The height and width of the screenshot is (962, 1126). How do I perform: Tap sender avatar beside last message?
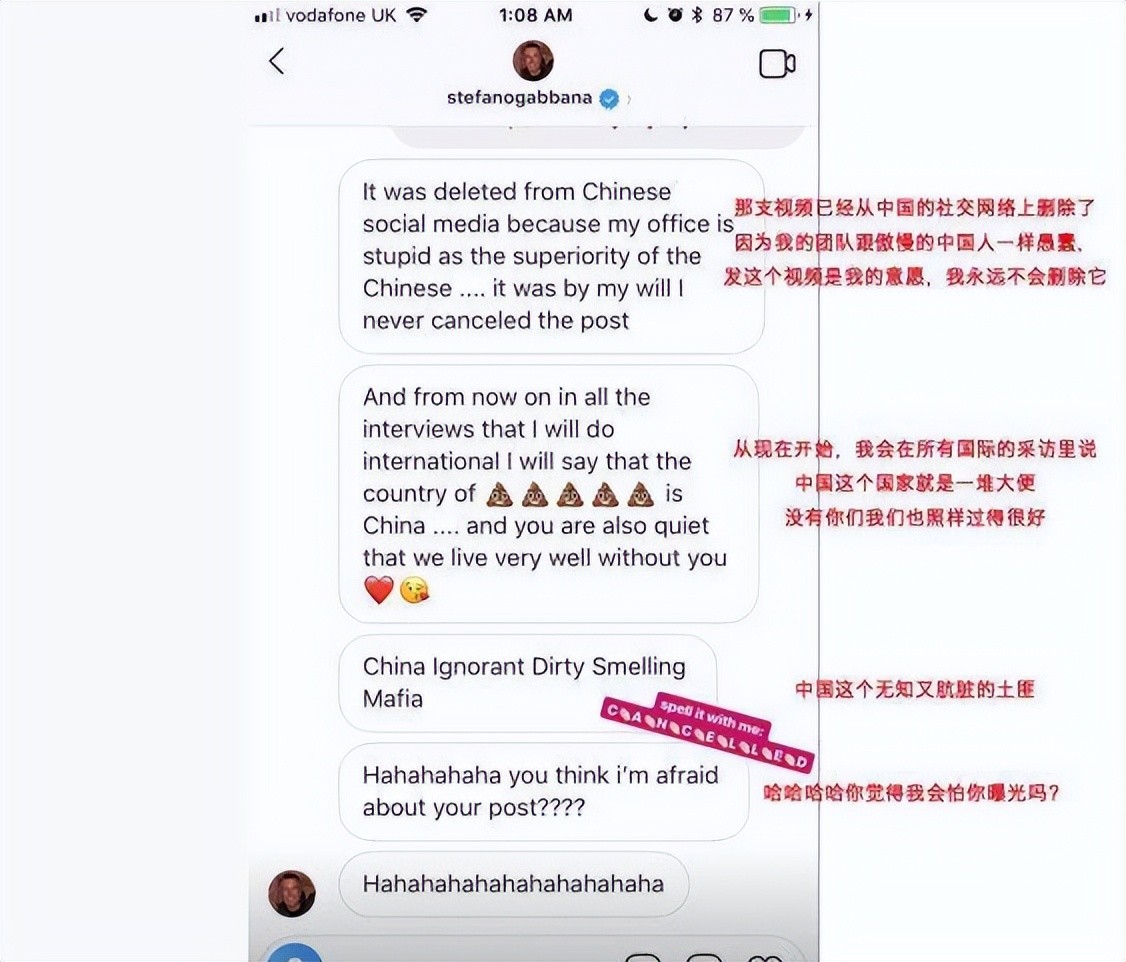pyautogui.click(x=292, y=894)
